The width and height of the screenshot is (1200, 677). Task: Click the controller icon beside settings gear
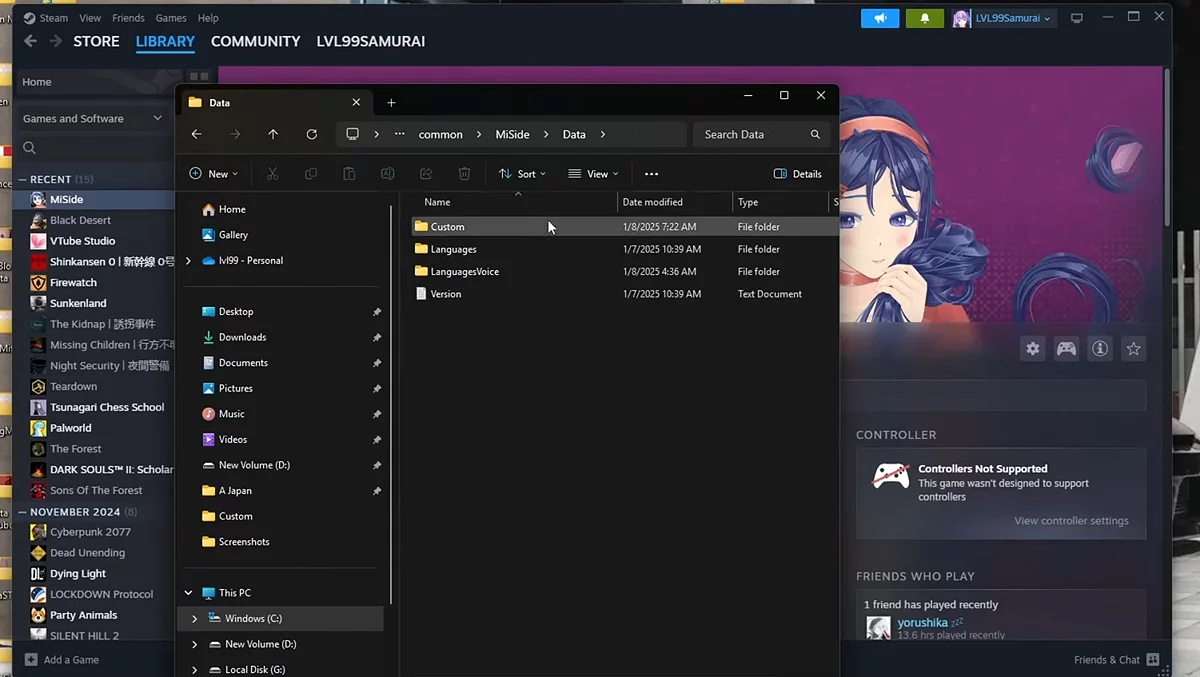(1067, 349)
